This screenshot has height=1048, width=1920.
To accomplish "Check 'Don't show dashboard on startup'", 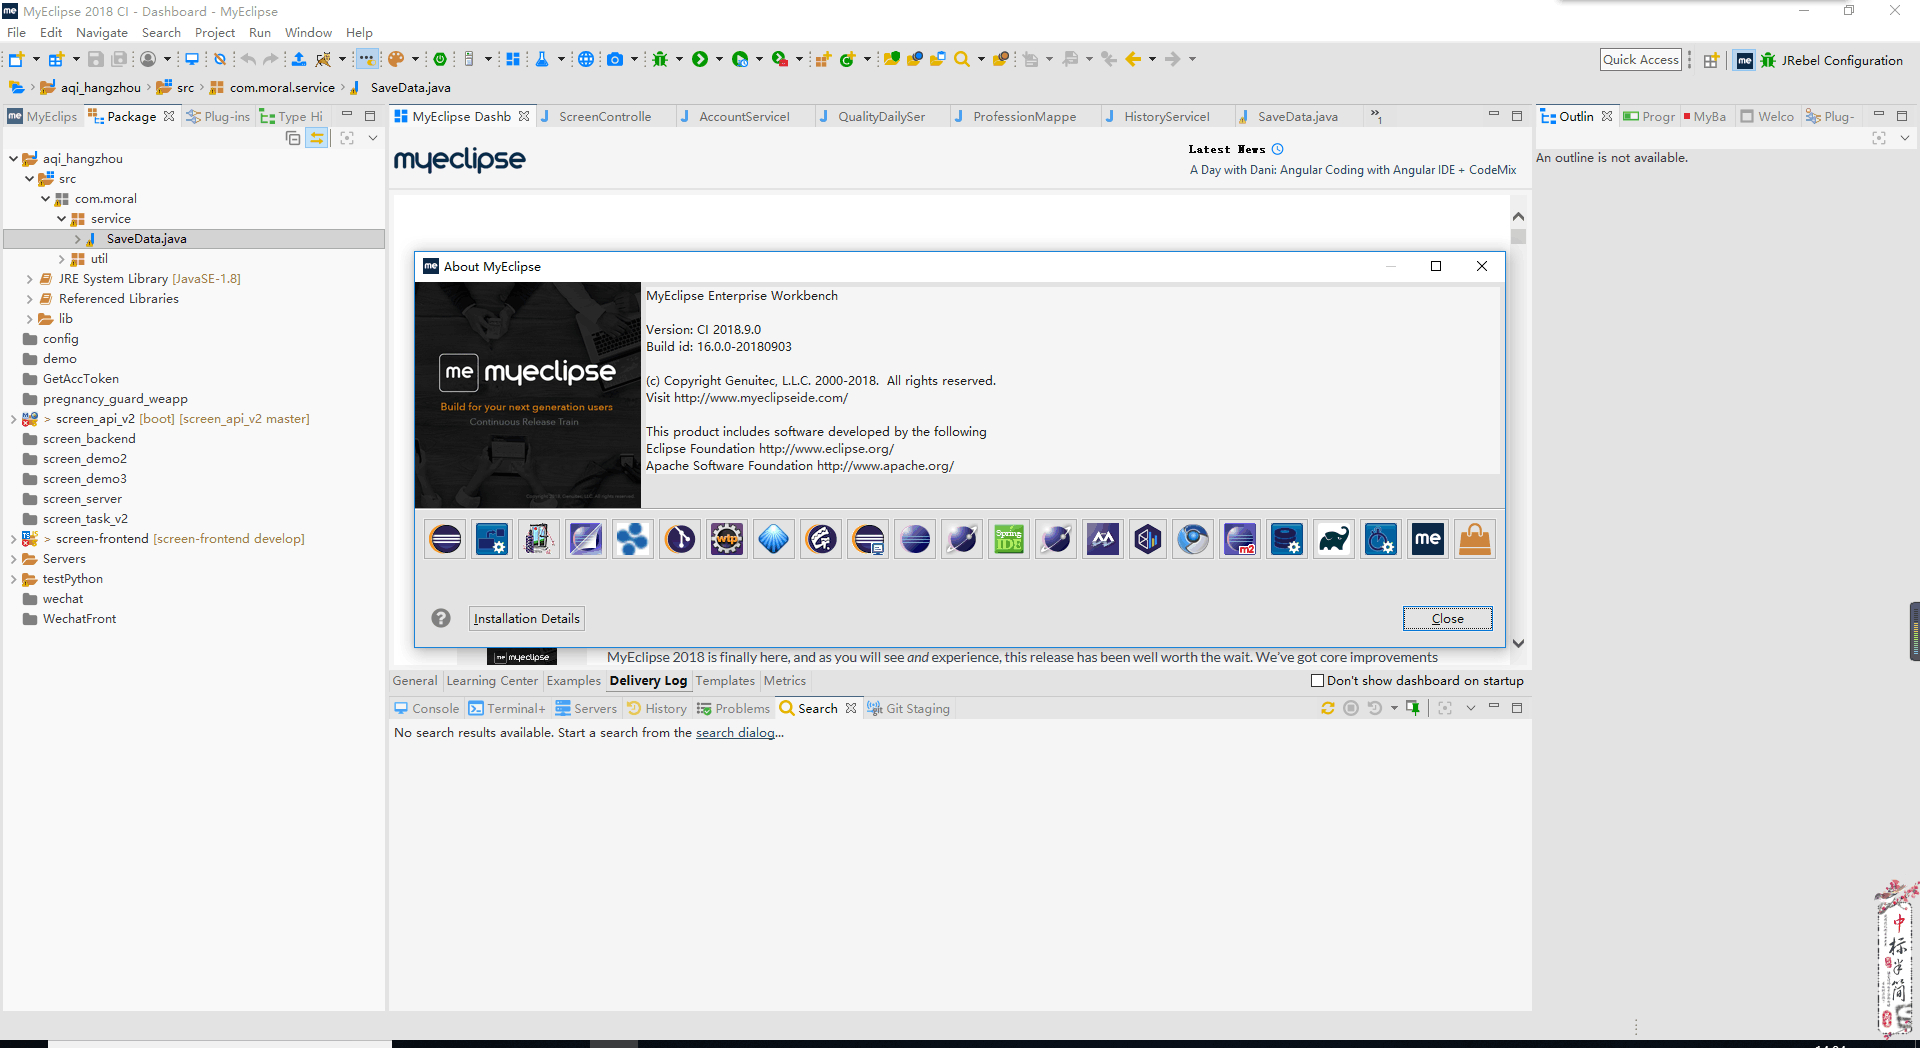I will click(x=1318, y=681).
